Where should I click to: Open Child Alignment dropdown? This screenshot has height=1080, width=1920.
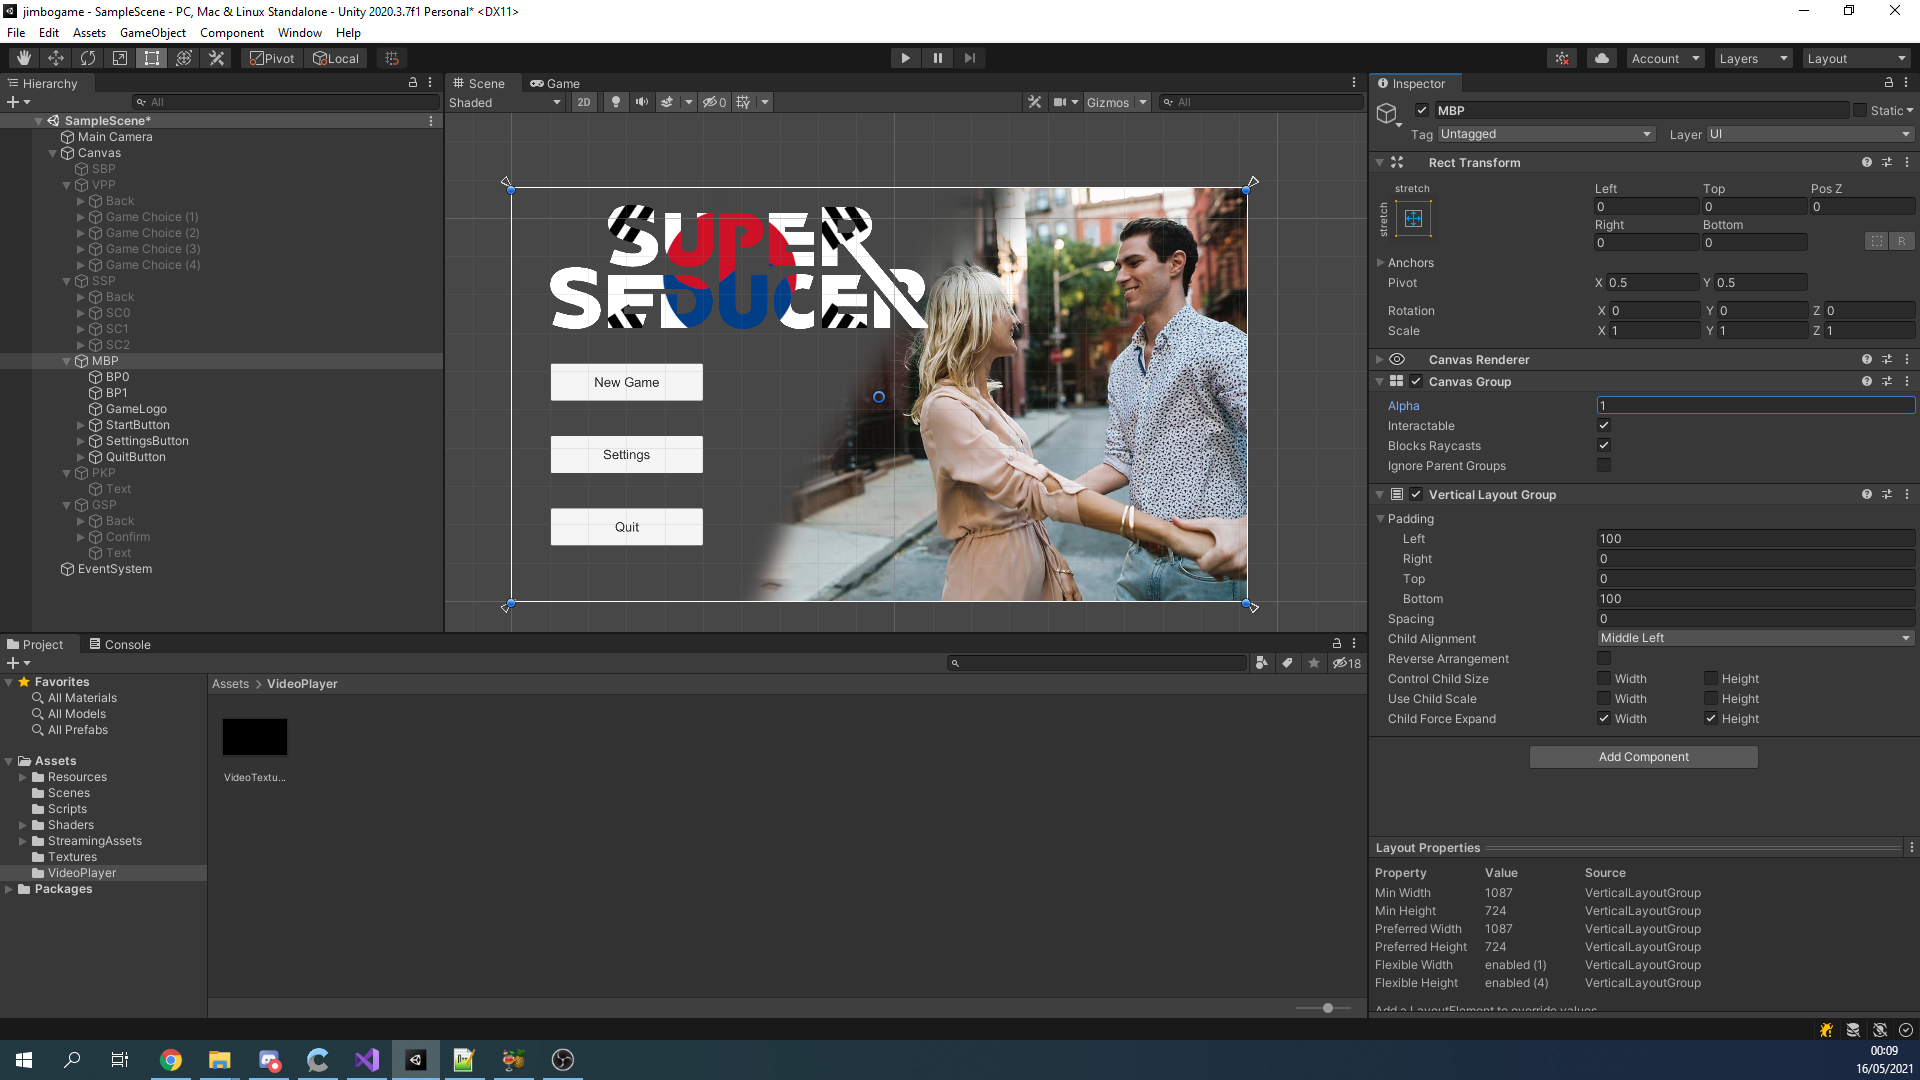pos(1755,638)
